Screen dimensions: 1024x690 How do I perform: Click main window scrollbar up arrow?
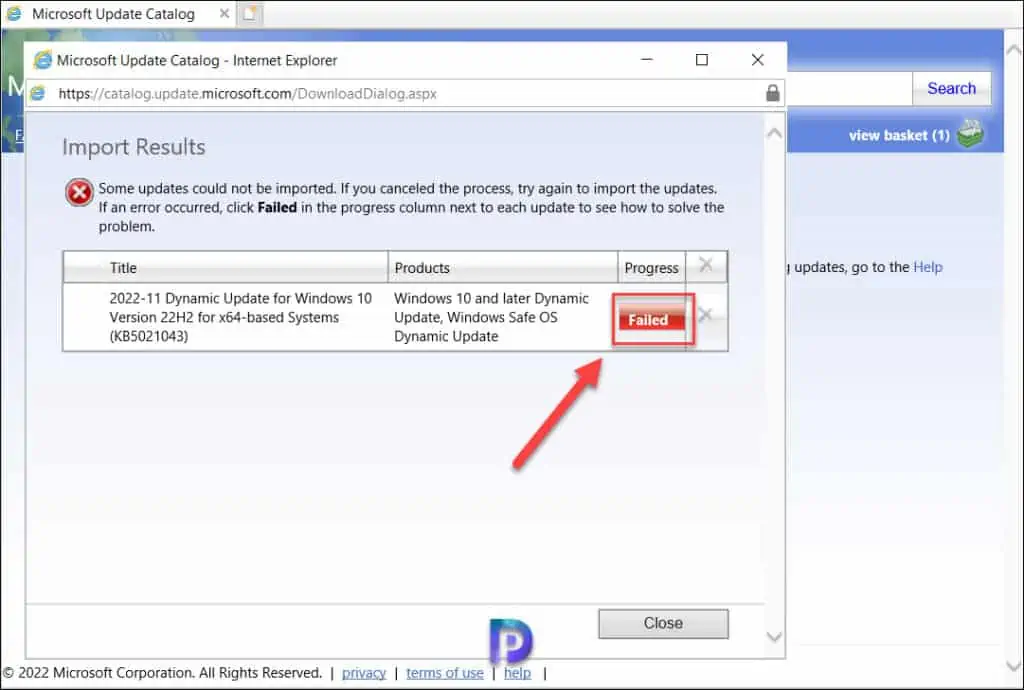pos(1014,50)
